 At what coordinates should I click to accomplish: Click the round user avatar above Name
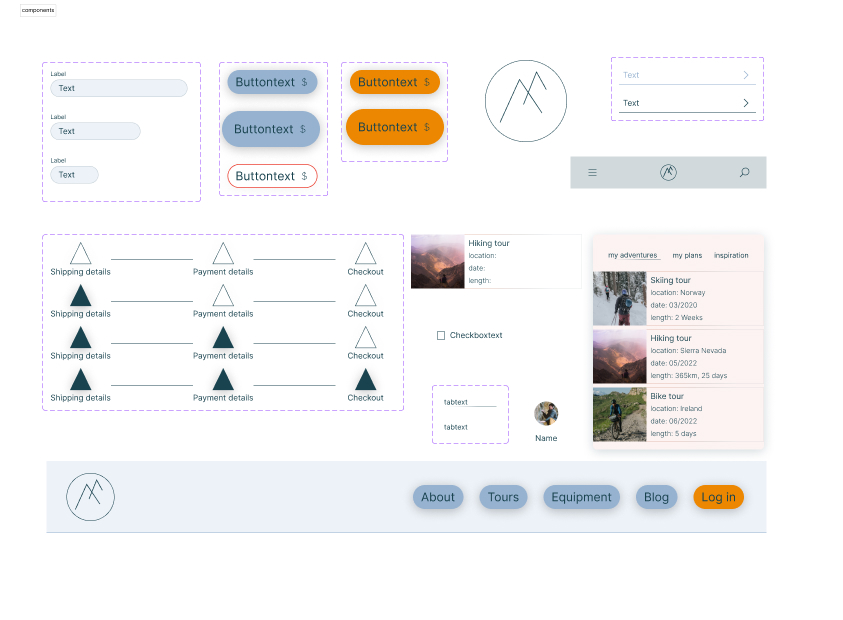(546, 413)
